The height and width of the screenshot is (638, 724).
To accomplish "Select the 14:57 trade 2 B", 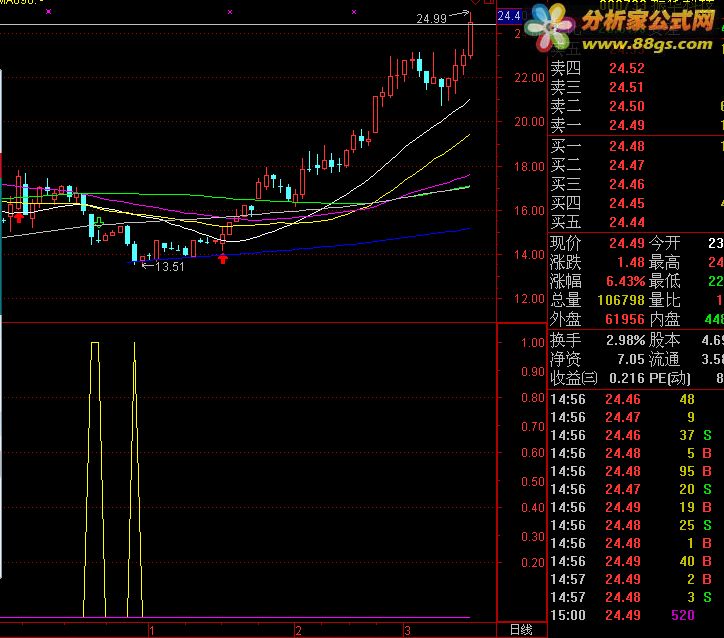I will tap(637, 579).
